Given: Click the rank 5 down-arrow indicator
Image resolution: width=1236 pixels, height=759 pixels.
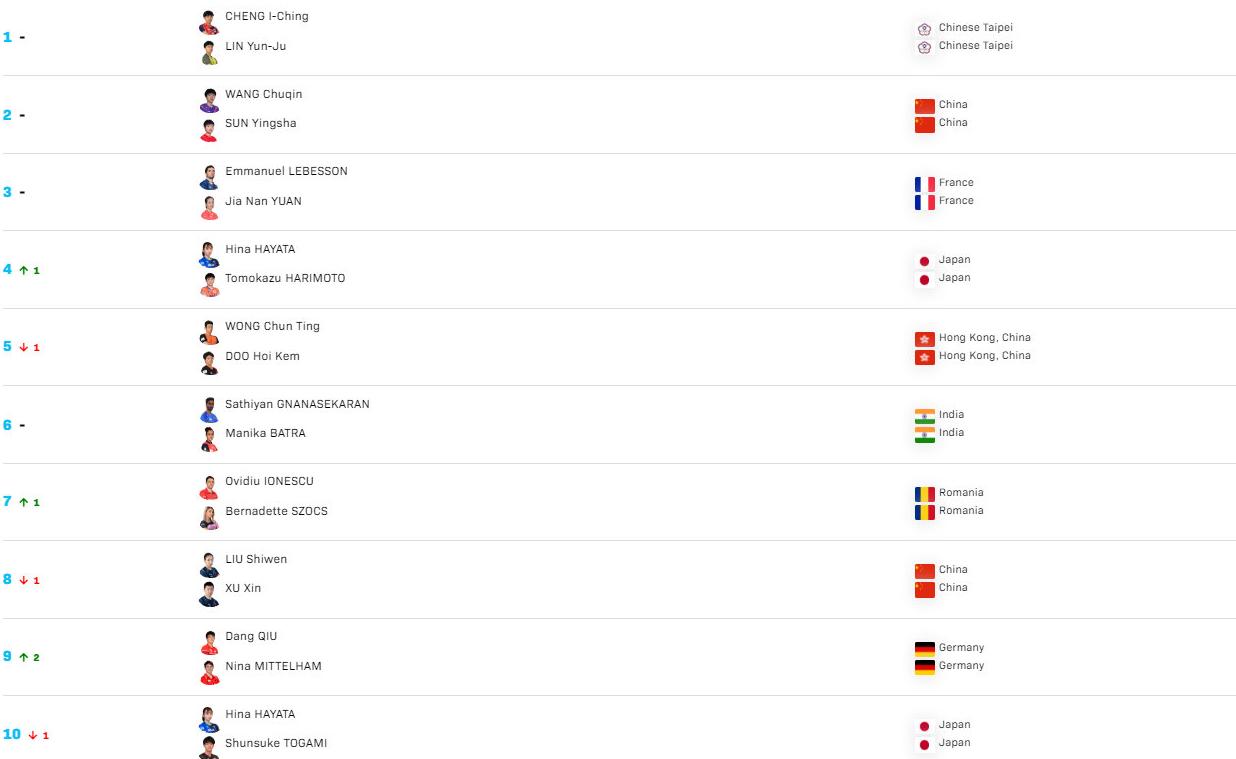Looking at the screenshot, I should [x=23, y=347].
